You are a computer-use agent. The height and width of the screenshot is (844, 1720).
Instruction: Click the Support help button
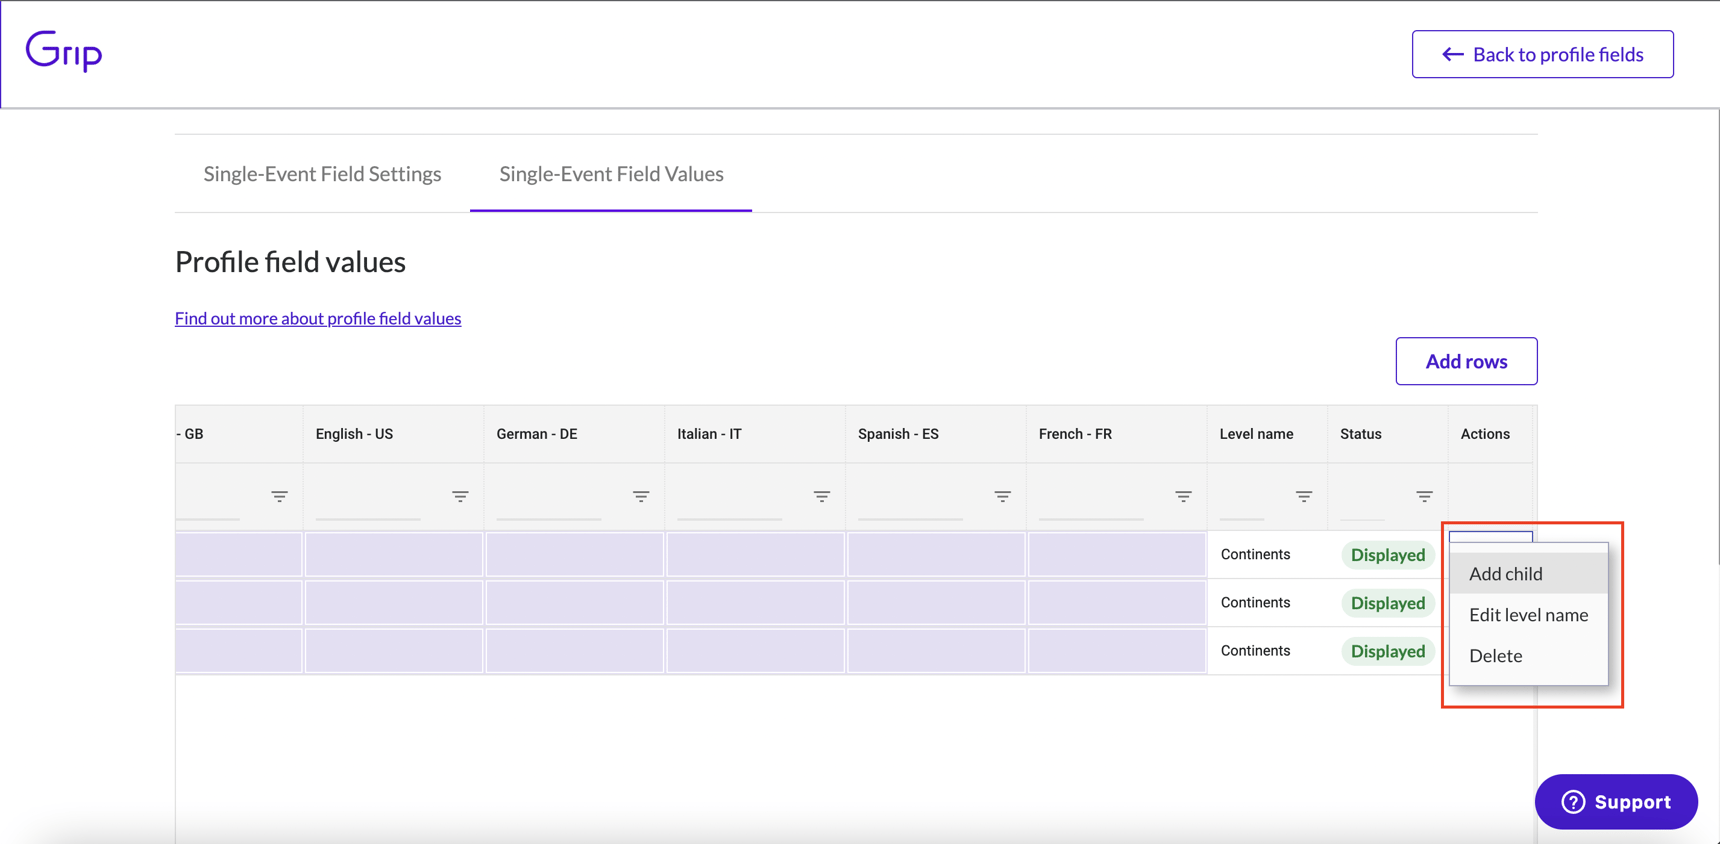click(x=1616, y=802)
